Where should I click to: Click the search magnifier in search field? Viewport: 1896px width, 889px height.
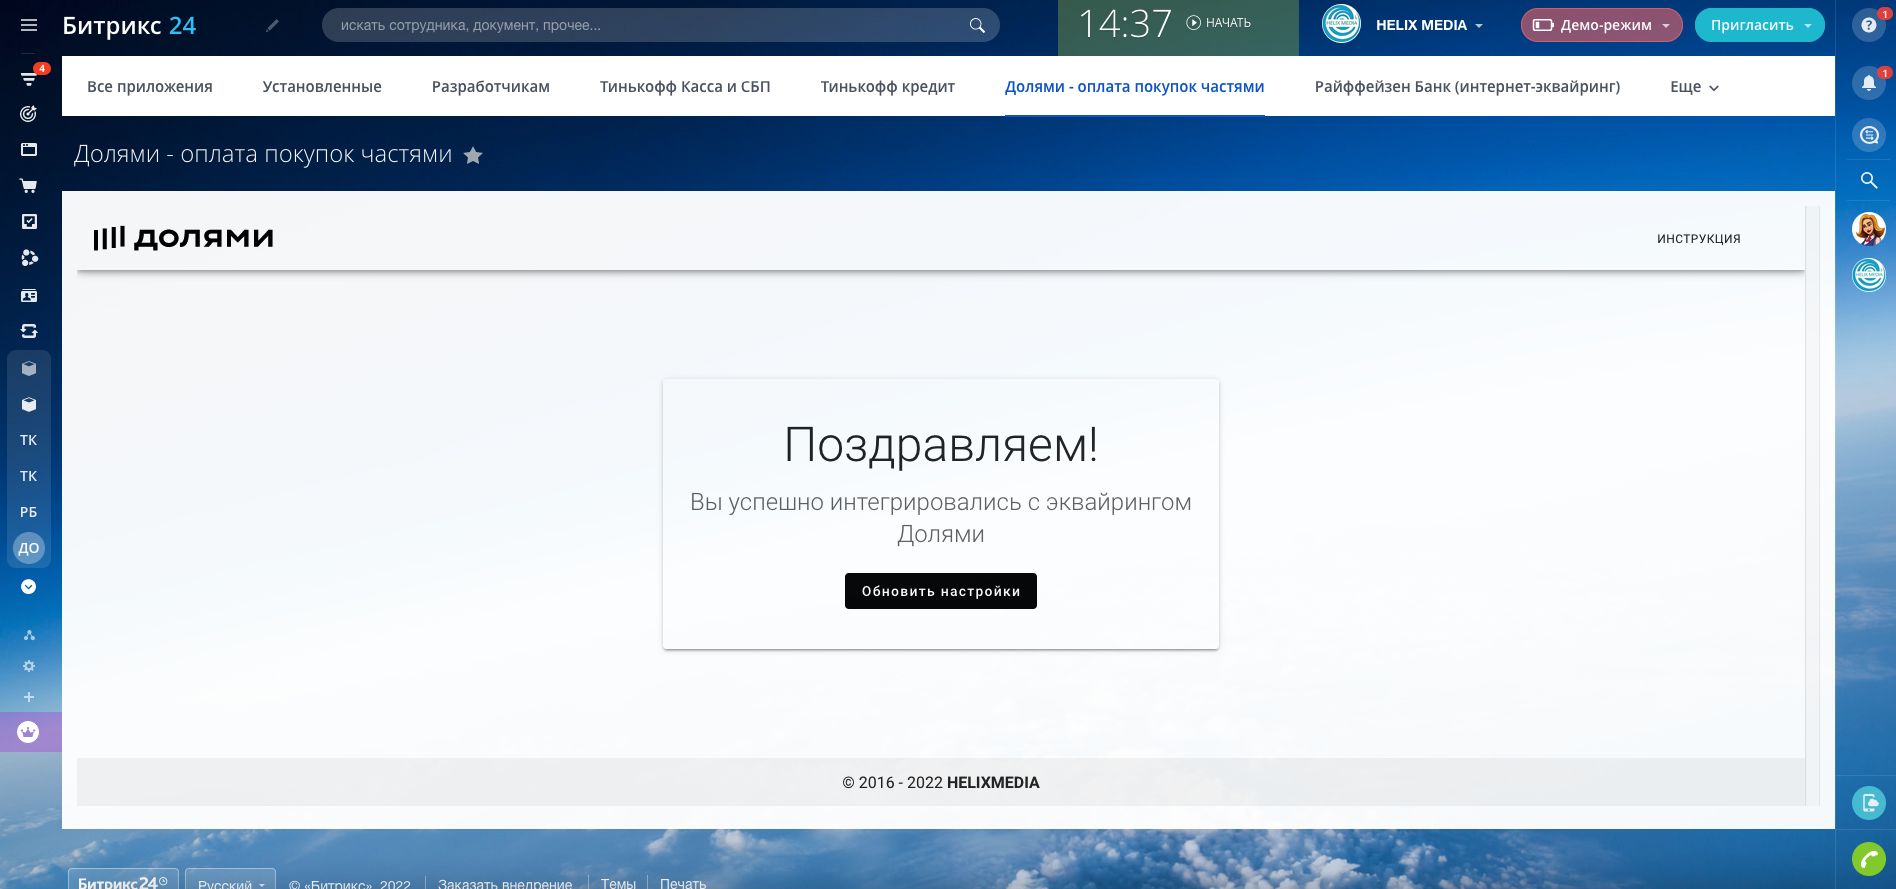(977, 25)
